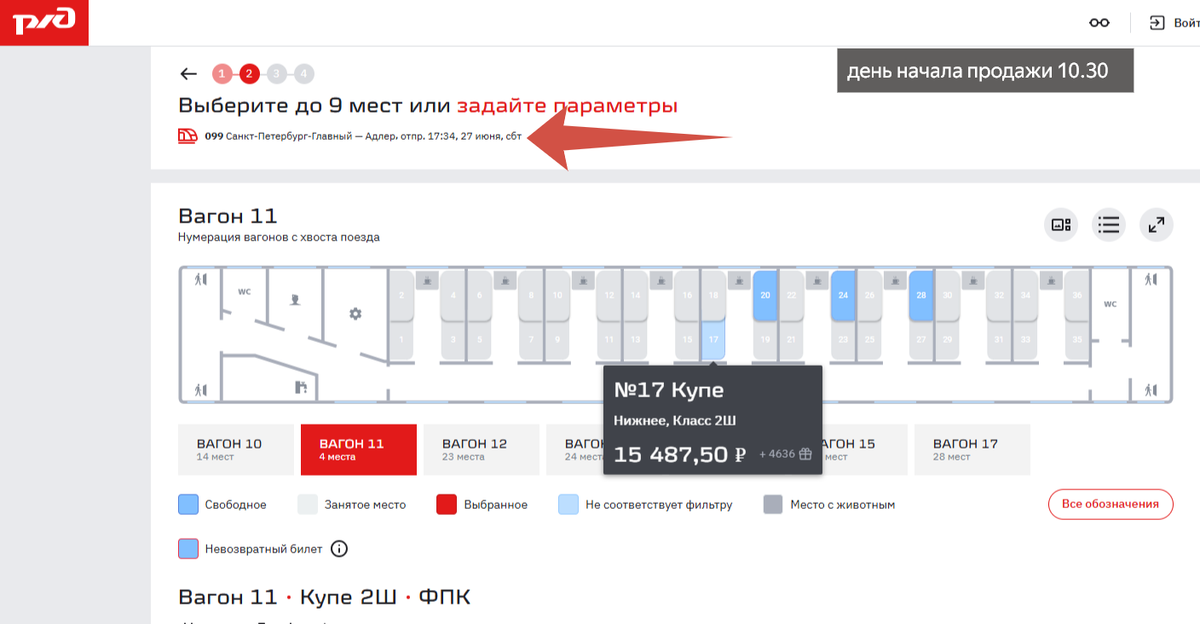Click the login arrow icon beside Войти
Image resolution: width=1200 pixels, height=624 pixels.
tap(1156, 22)
